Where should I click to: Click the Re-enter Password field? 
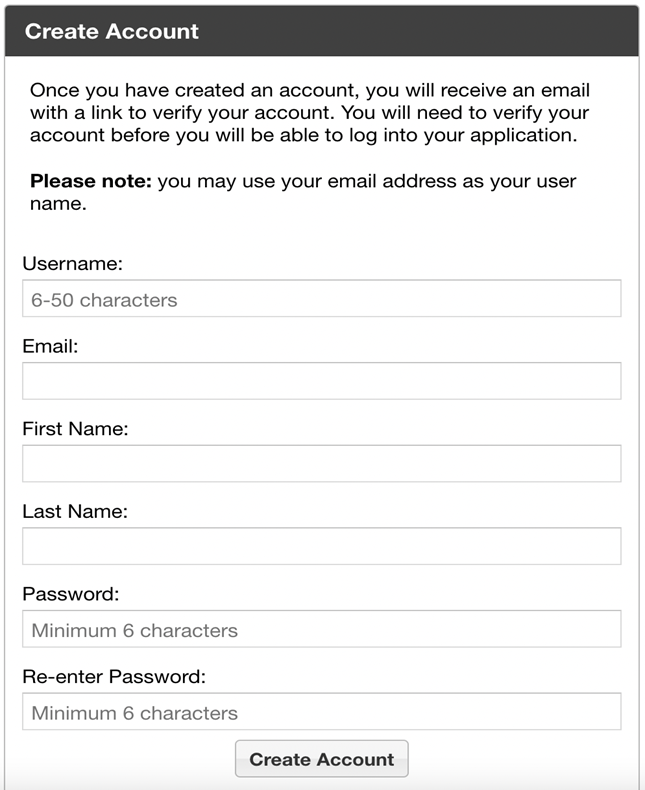(400, 712)
